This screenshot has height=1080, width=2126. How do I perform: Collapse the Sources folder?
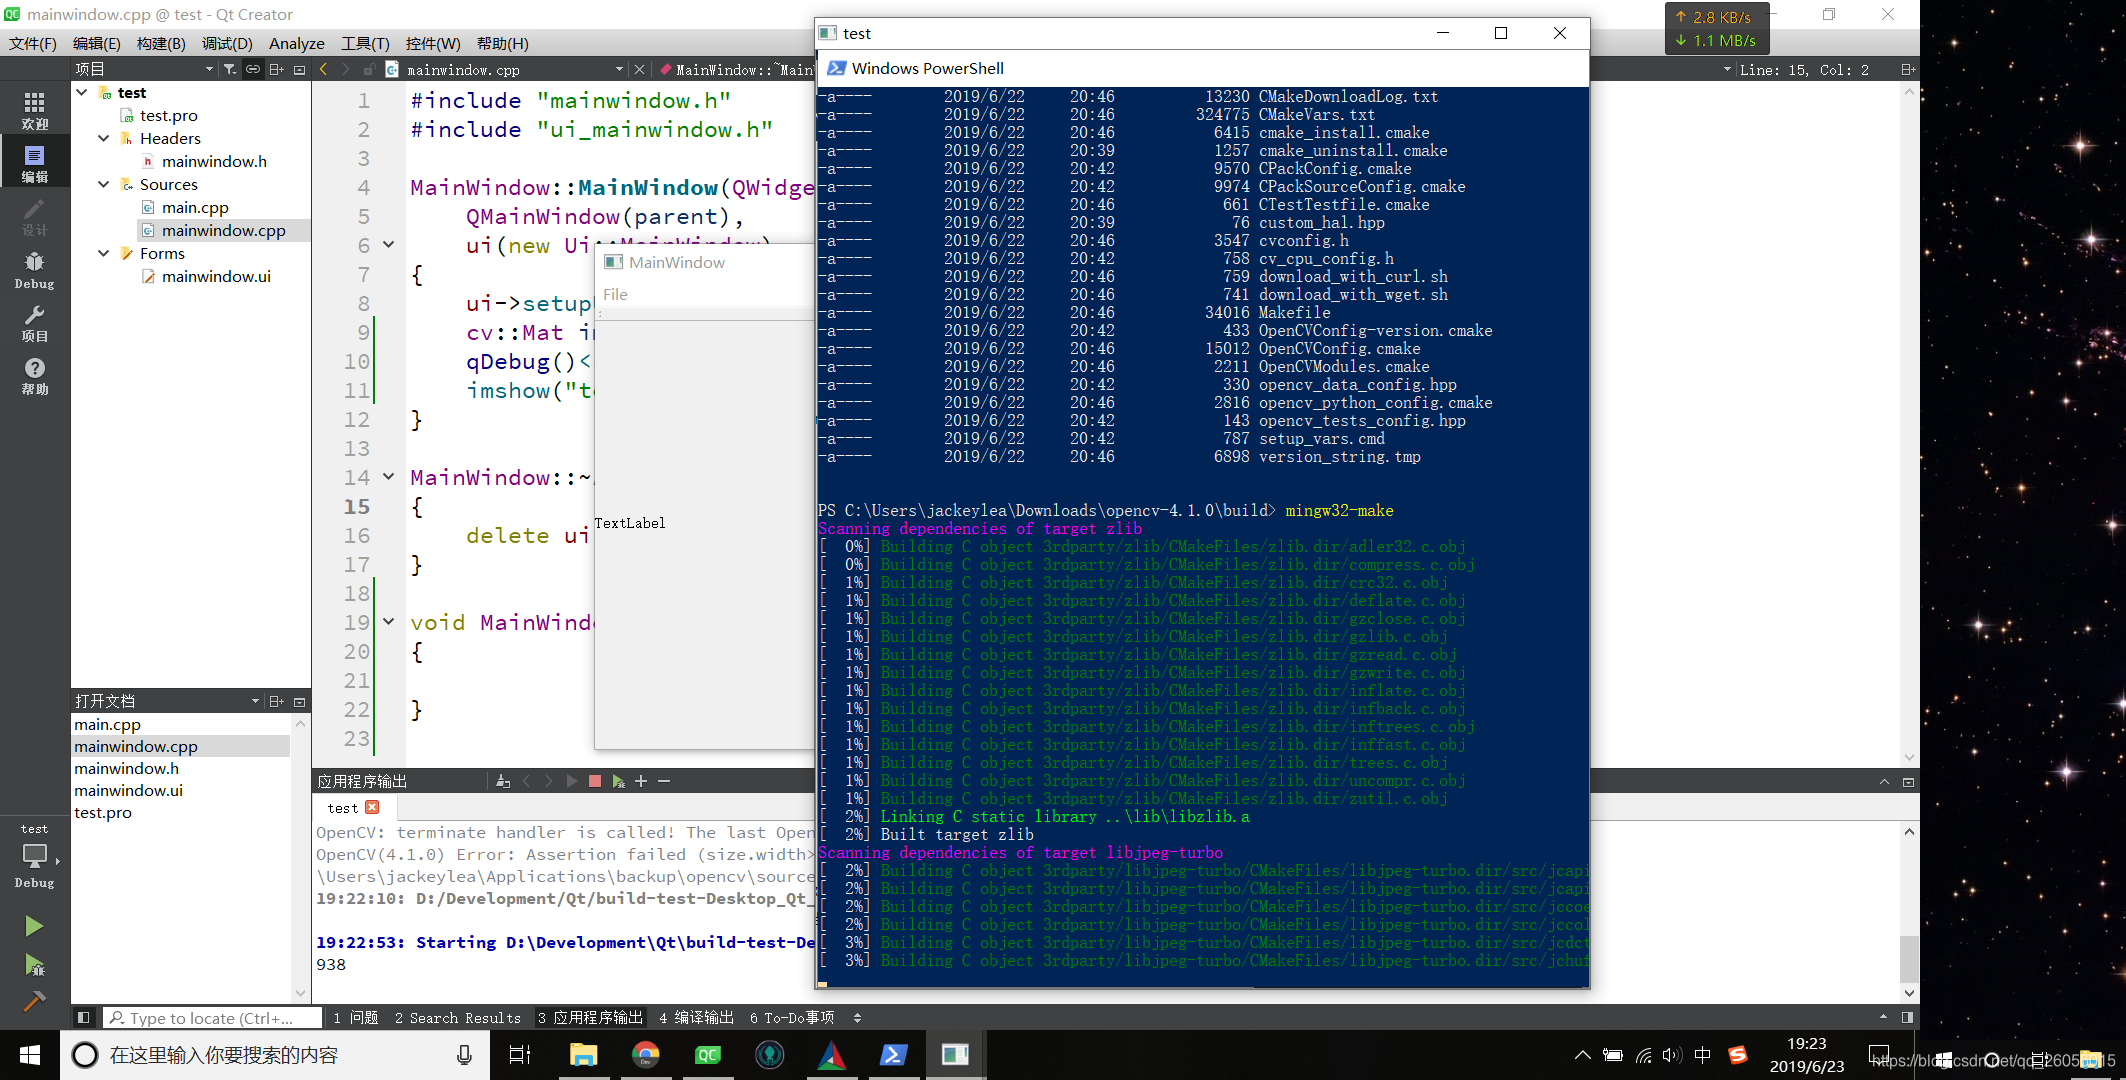103,184
